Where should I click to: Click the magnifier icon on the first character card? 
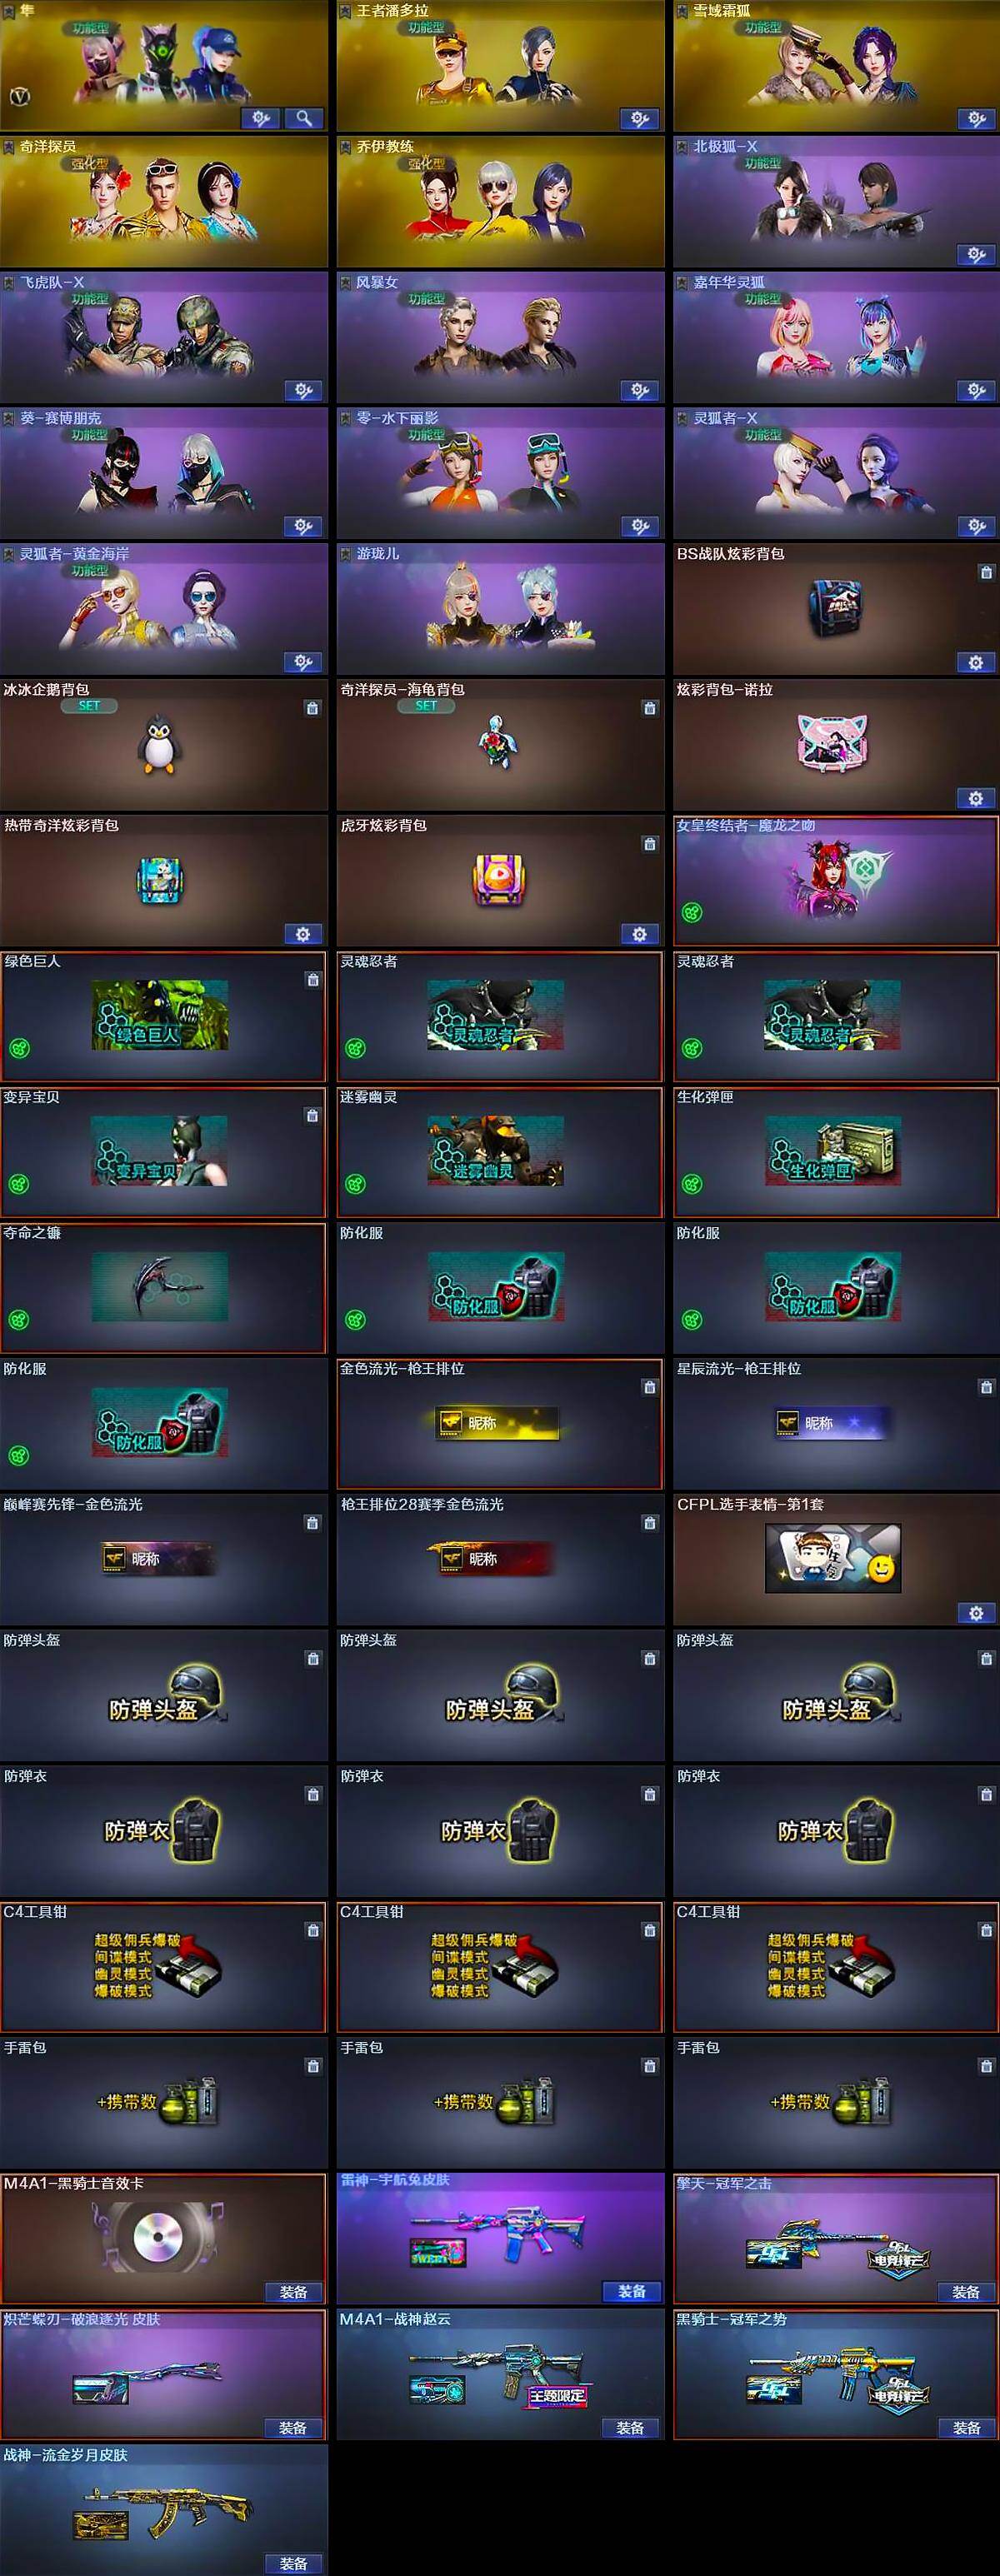tap(304, 118)
